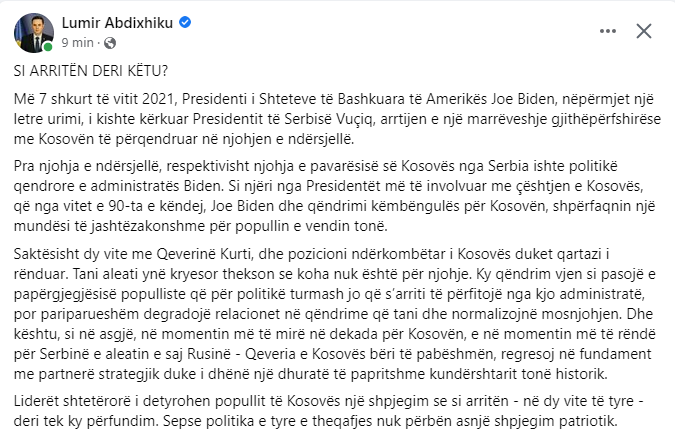Close the post with the X icon

pos(644,31)
